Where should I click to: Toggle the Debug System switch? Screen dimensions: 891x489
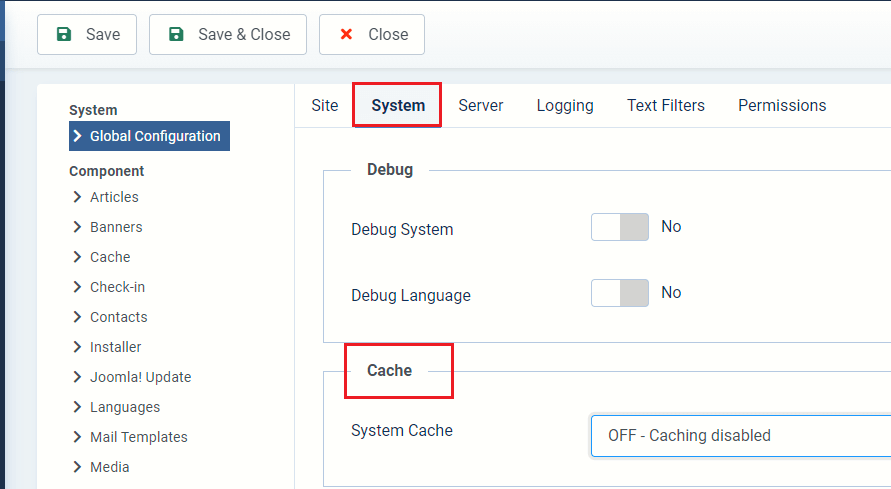click(x=620, y=228)
